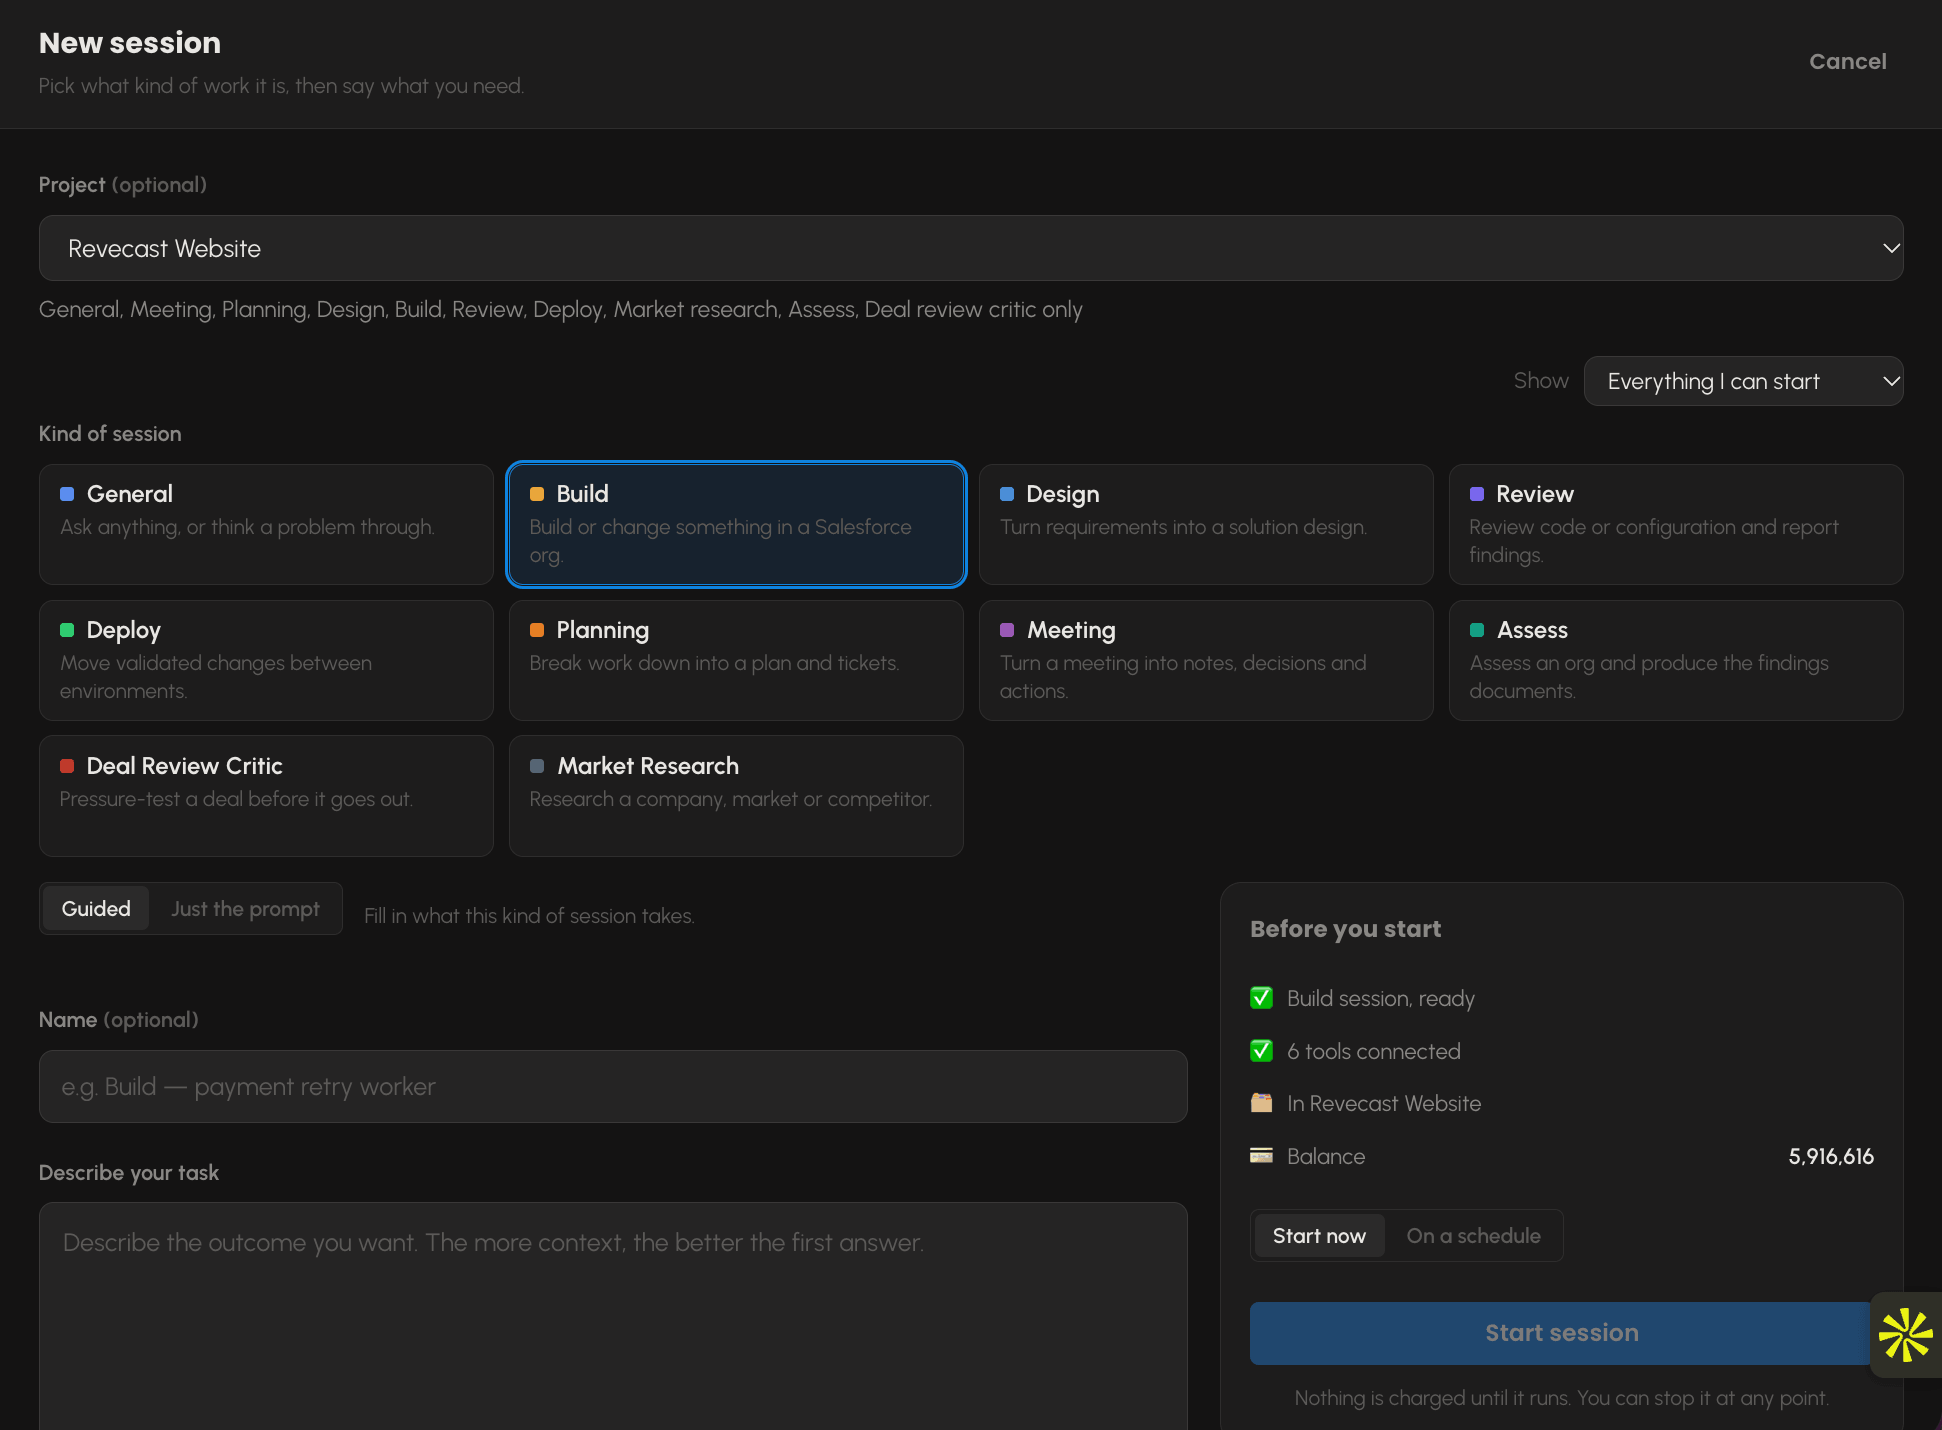Click the Nothing is charged until it runs note
Image resolution: width=1942 pixels, height=1430 pixels.
(1561, 1398)
